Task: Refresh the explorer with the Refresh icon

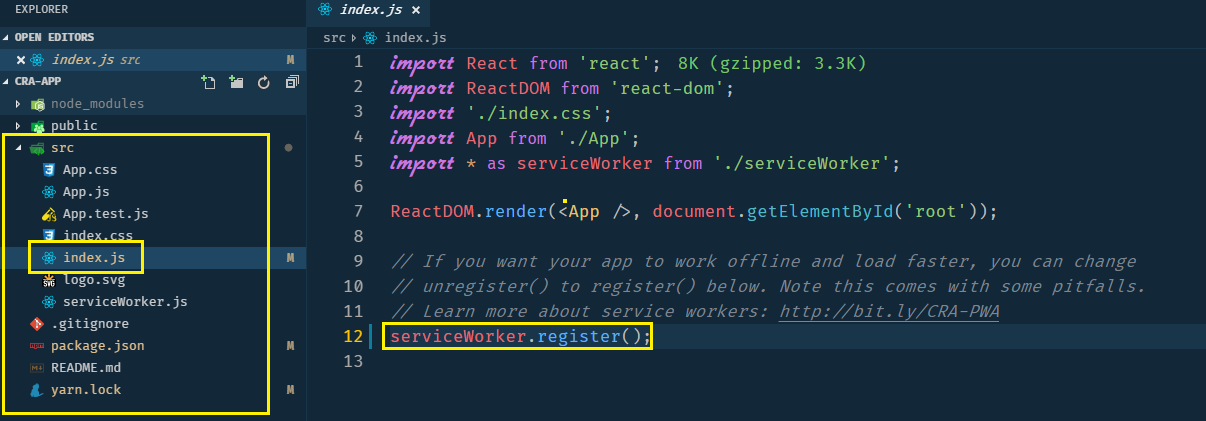Action: pos(264,82)
